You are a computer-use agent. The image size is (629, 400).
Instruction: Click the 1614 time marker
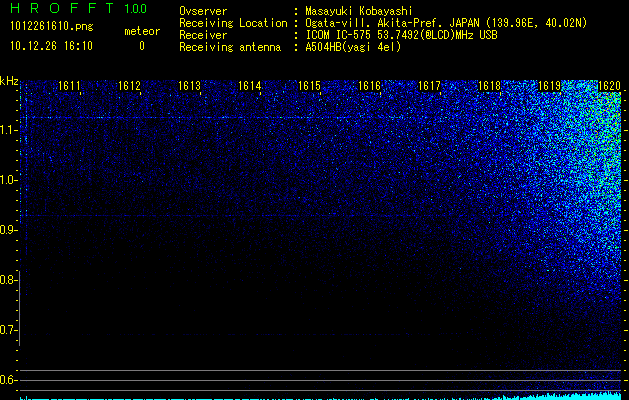[x=250, y=86]
